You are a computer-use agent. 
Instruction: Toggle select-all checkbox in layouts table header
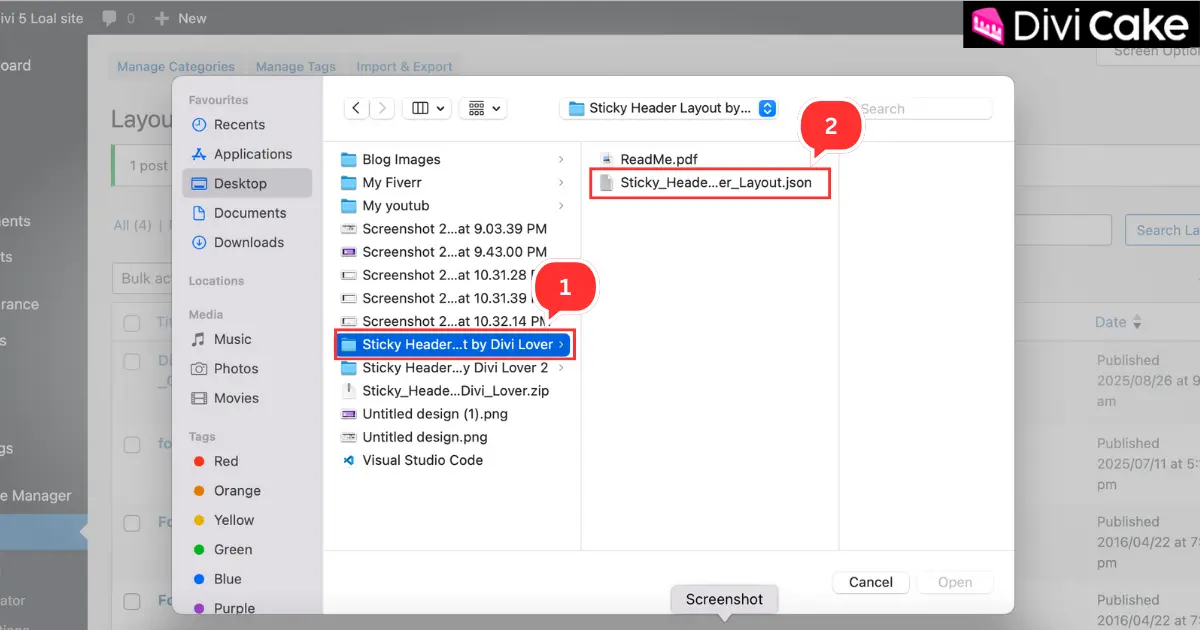pyautogui.click(x=132, y=323)
